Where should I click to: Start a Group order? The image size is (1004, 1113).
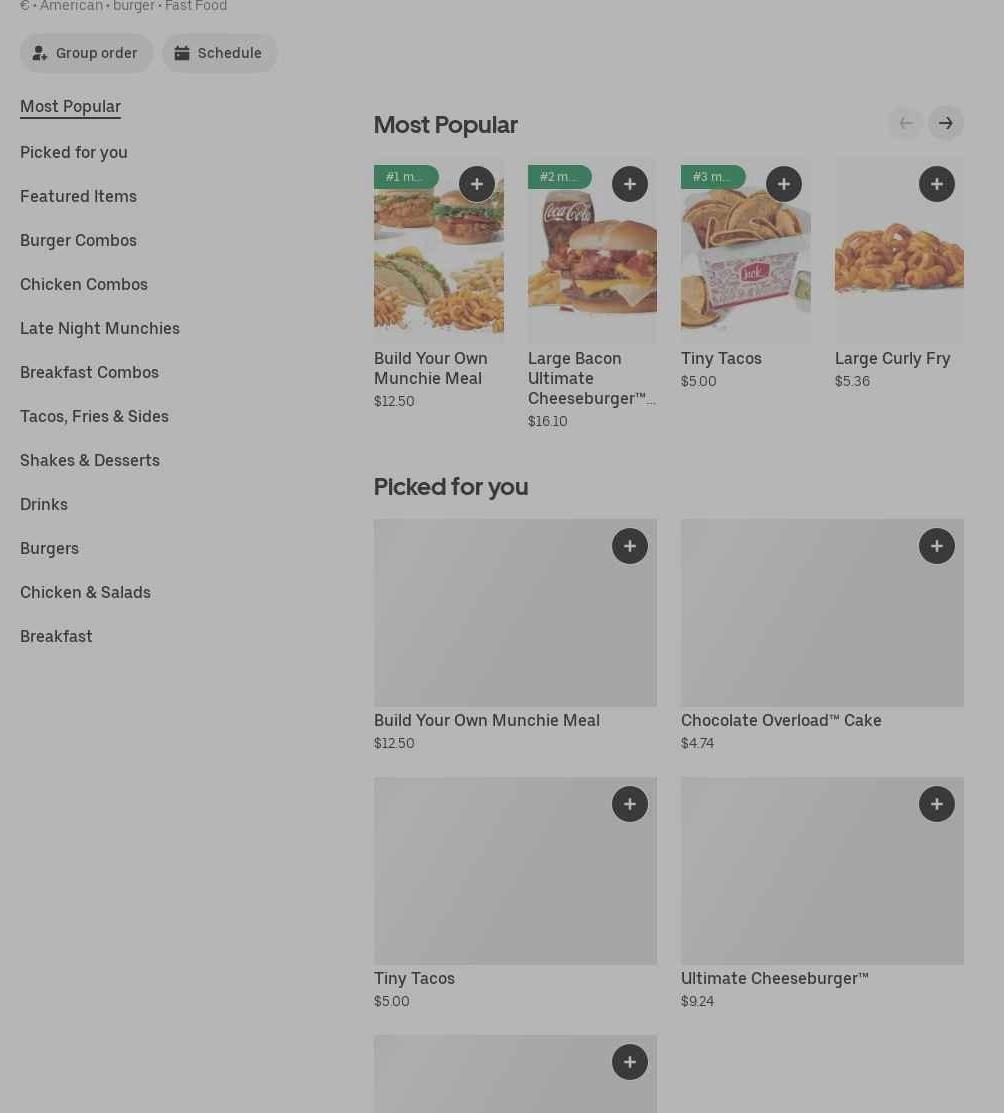[x=87, y=53]
